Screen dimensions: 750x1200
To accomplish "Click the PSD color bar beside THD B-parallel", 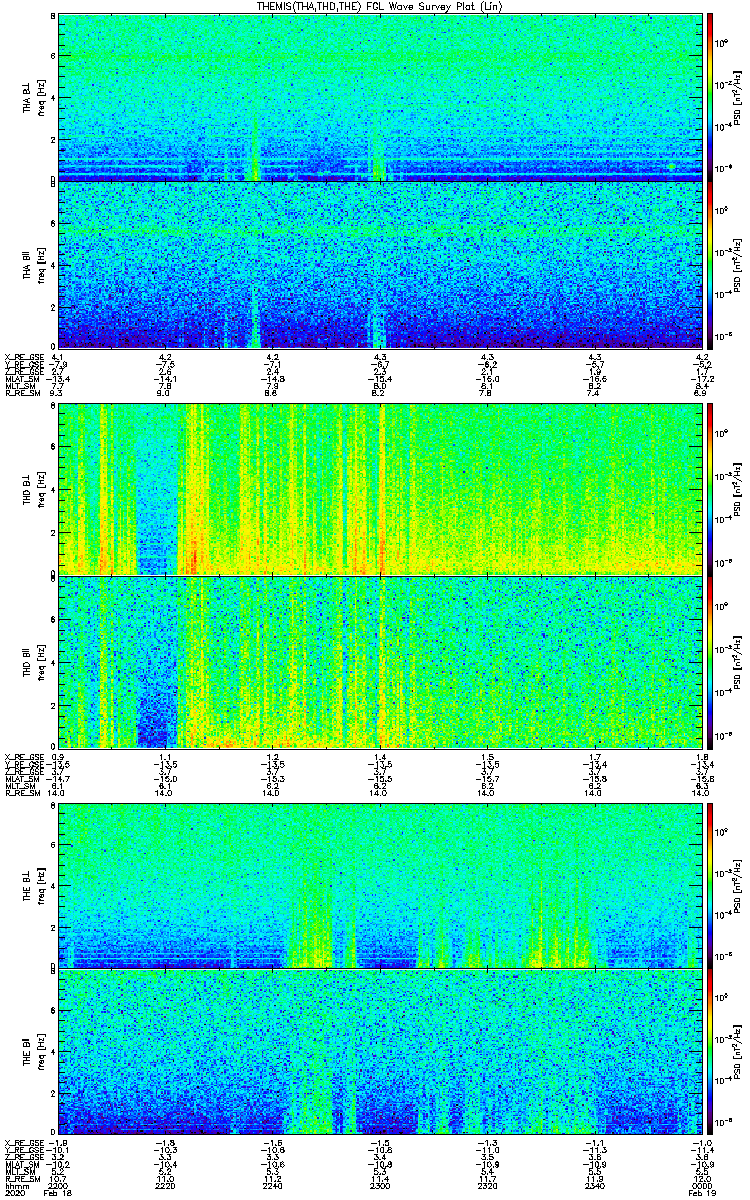I will 710,661.
